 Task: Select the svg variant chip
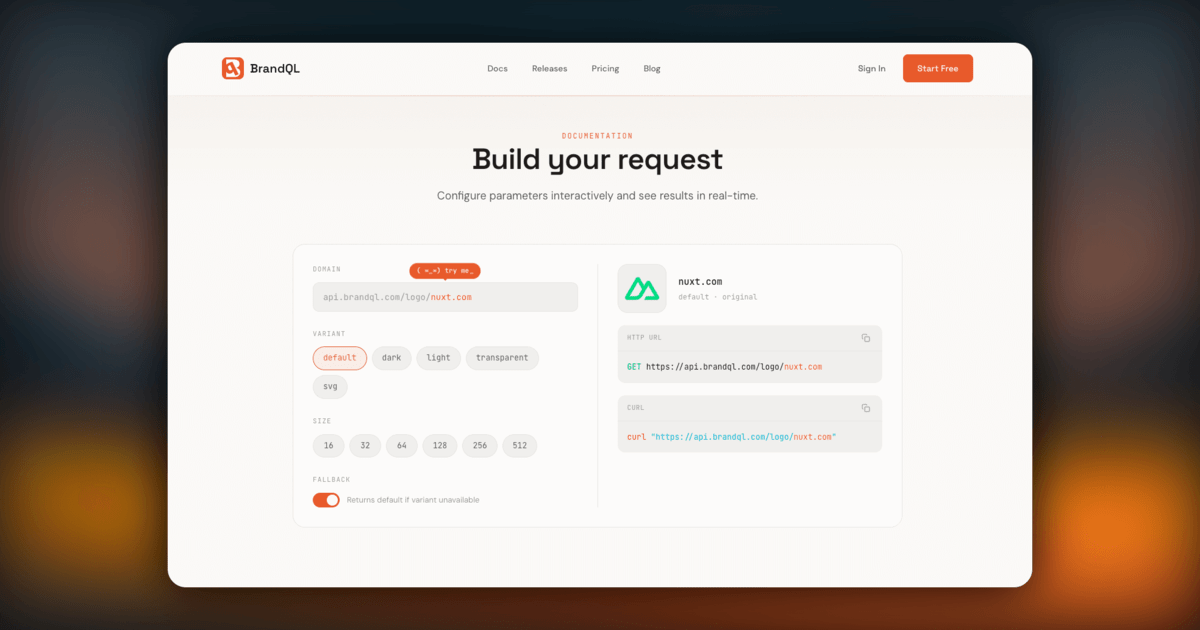pyautogui.click(x=330, y=386)
